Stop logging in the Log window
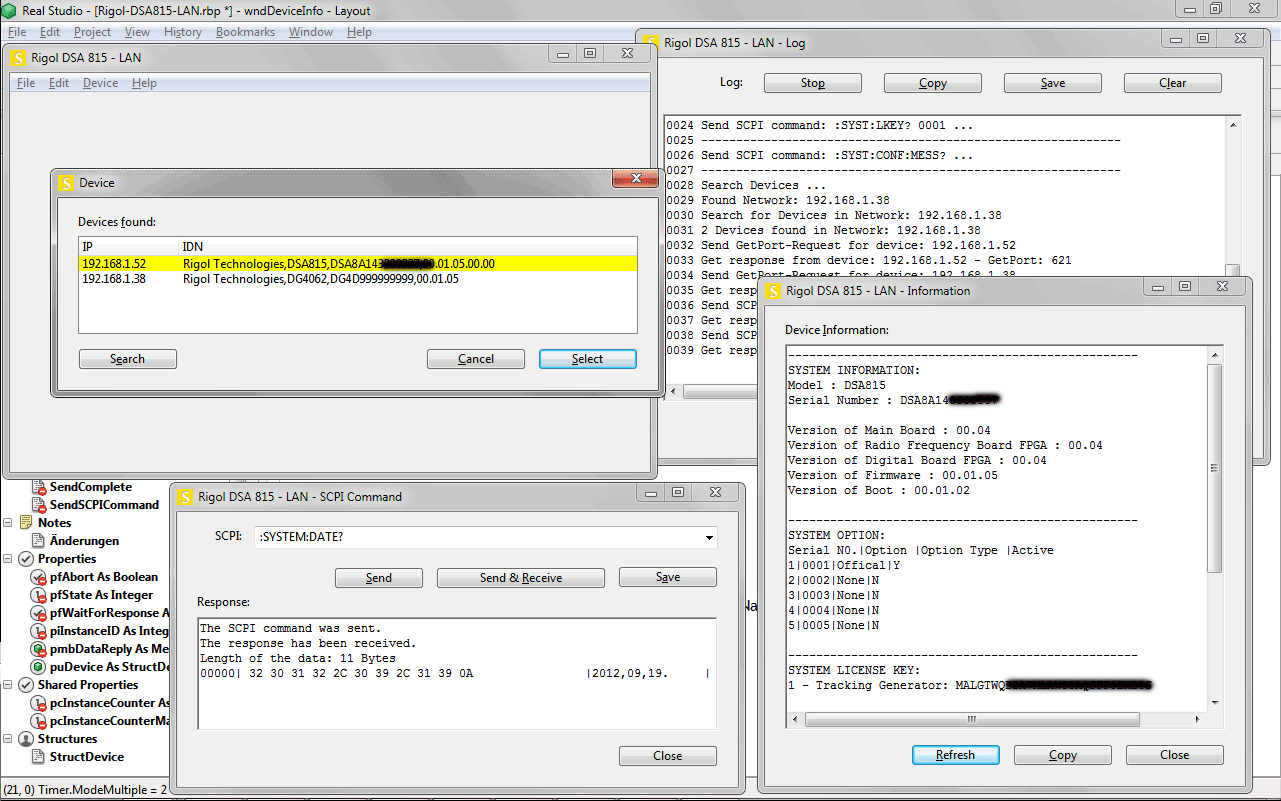Viewport: 1281px width, 801px height. [813, 83]
